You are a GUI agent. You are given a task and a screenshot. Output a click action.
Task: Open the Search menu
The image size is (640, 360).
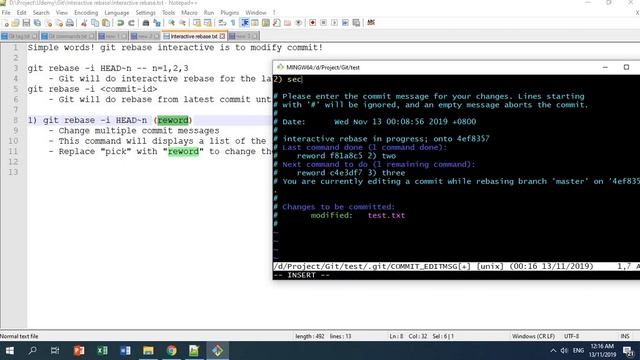pos(41,13)
